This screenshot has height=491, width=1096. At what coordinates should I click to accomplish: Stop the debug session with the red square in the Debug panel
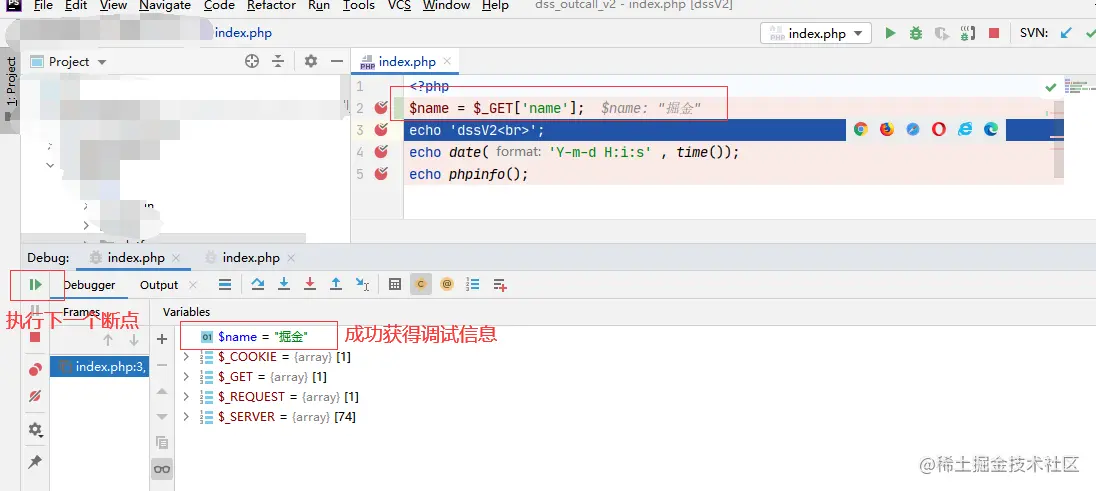[35, 337]
